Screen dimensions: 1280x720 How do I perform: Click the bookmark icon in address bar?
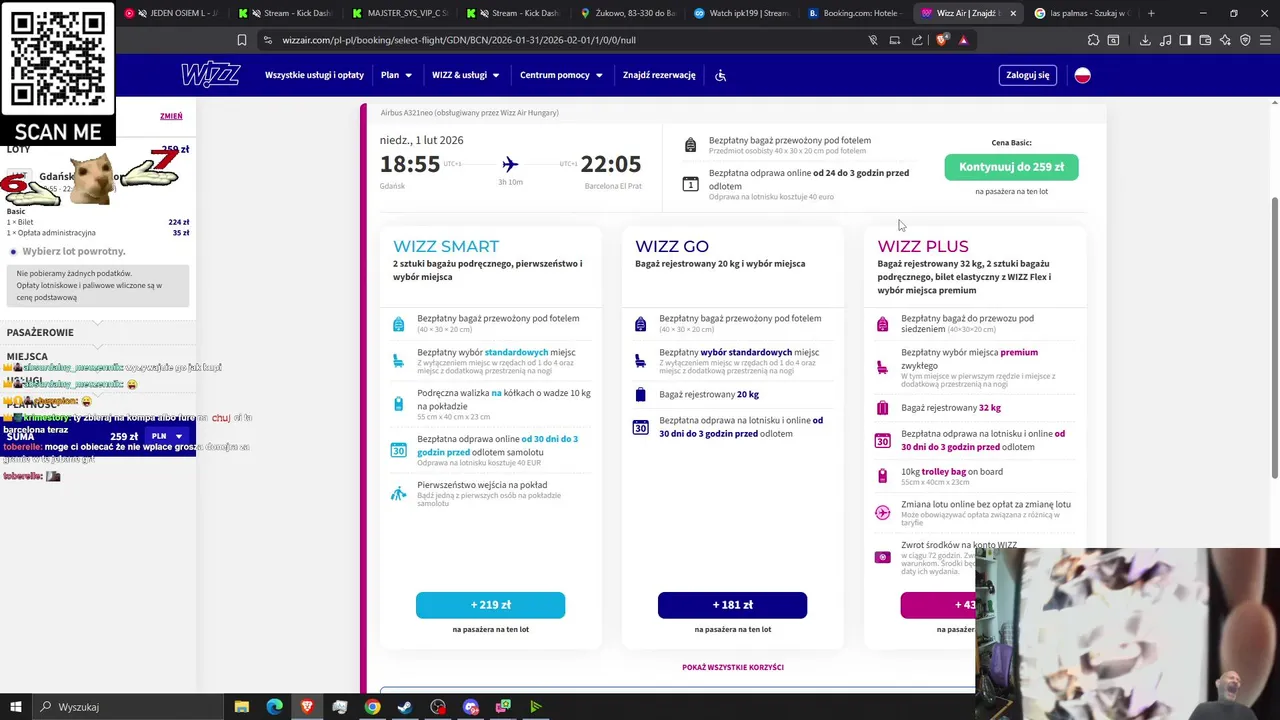[x=242, y=40]
